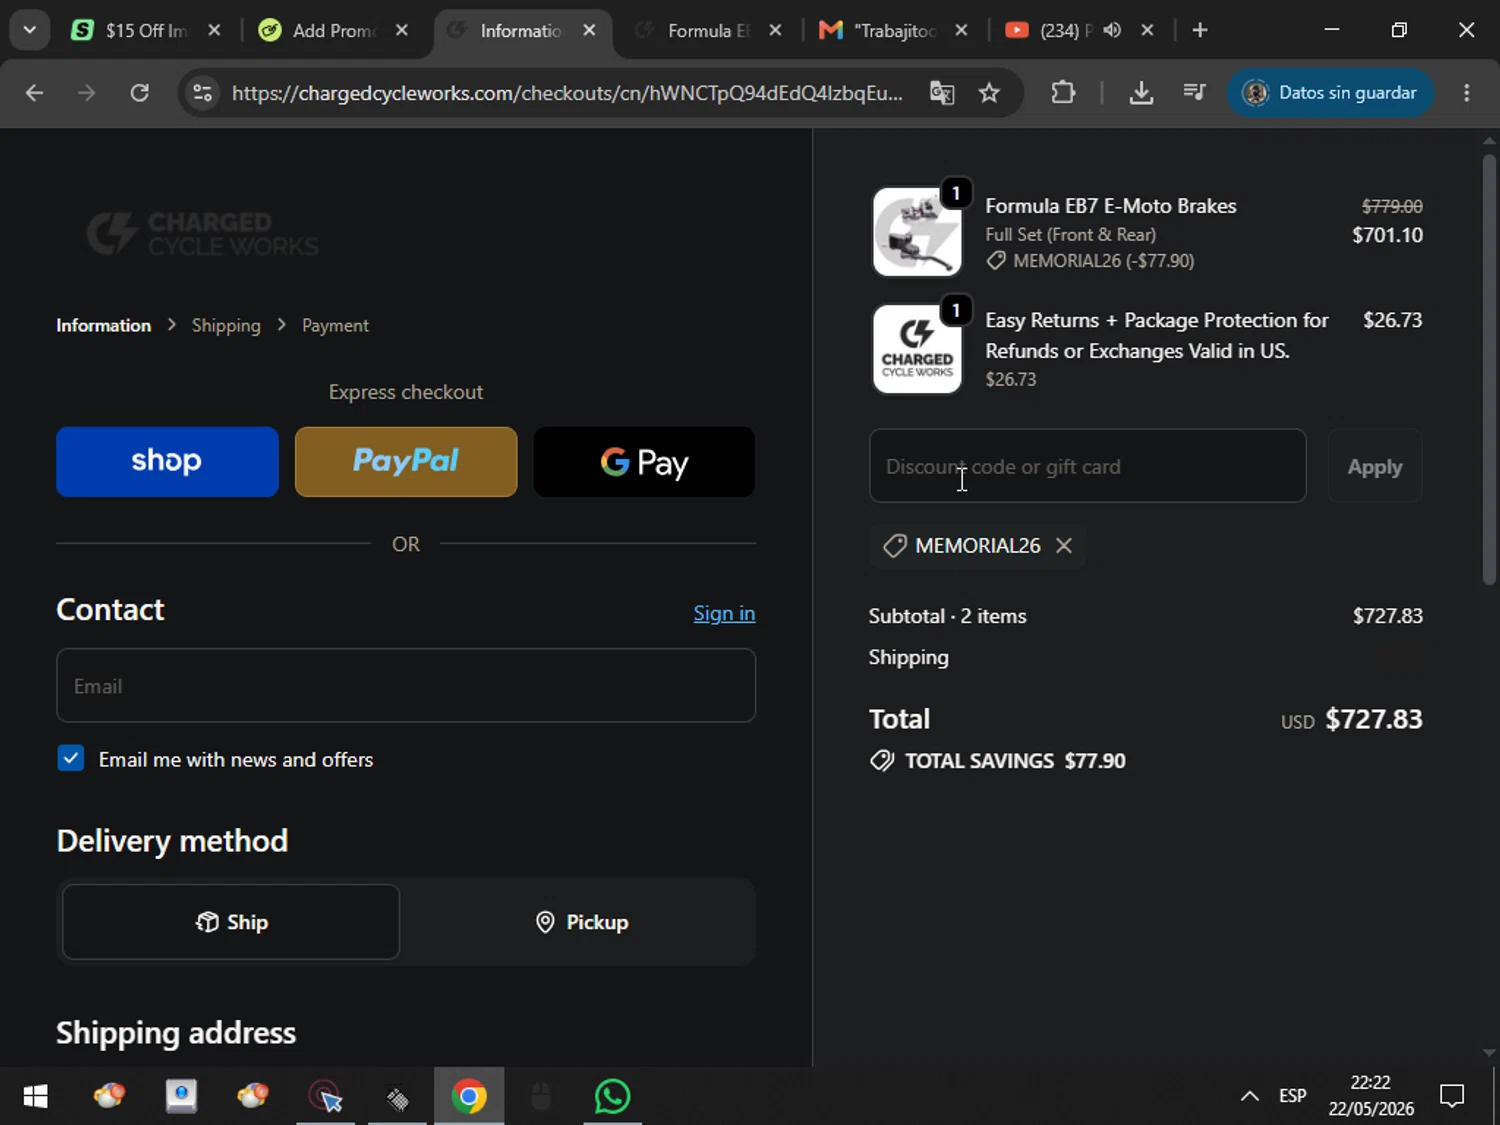
Task: Check out with PayPal
Action: coord(406,462)
